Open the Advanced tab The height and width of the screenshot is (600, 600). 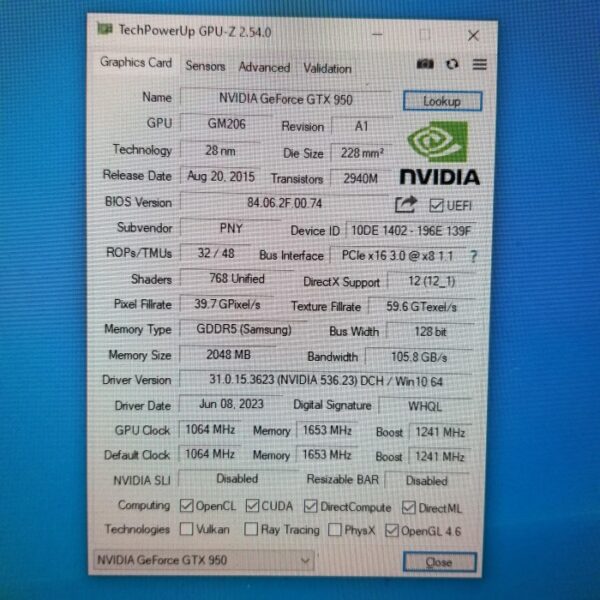(x=264, y=67)
